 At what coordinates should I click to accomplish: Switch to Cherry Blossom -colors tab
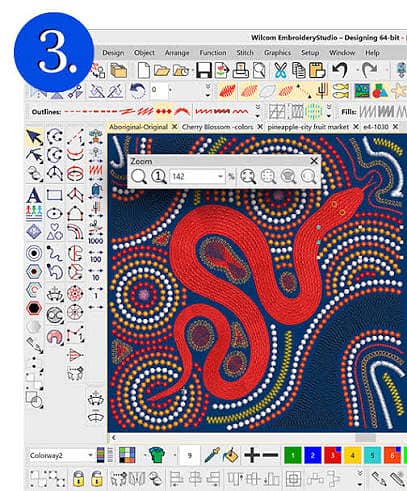218,127
